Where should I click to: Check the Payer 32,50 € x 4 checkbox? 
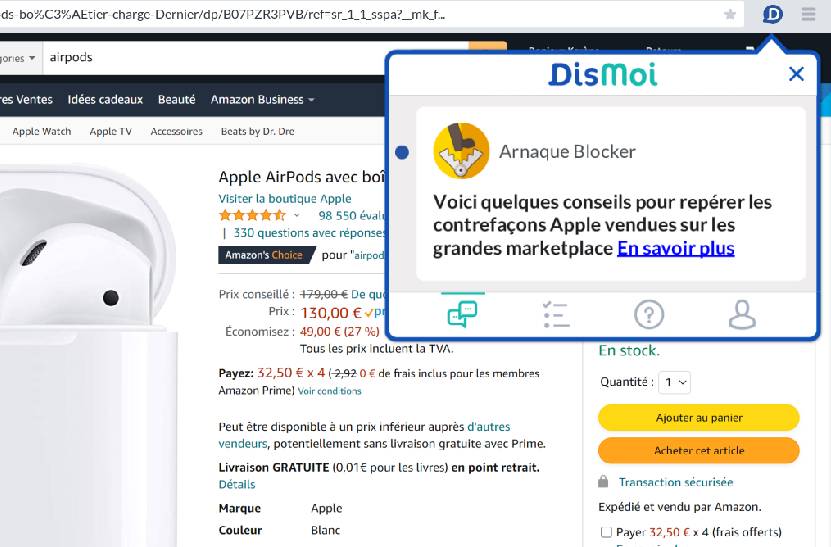click(606, 532)
